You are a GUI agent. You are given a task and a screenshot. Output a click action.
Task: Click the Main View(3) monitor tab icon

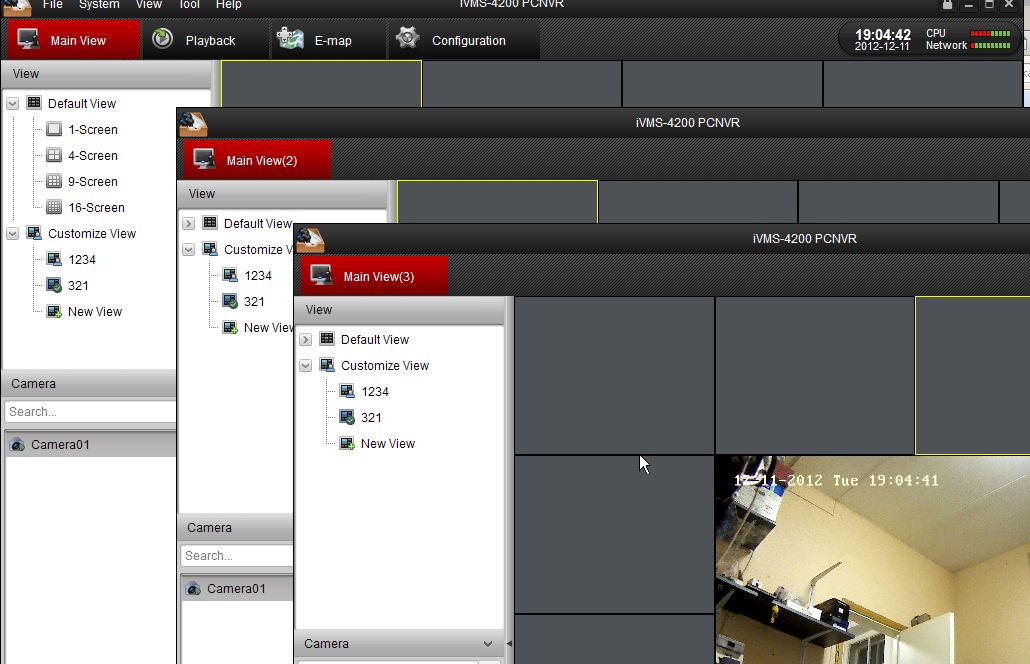(321, 275)
